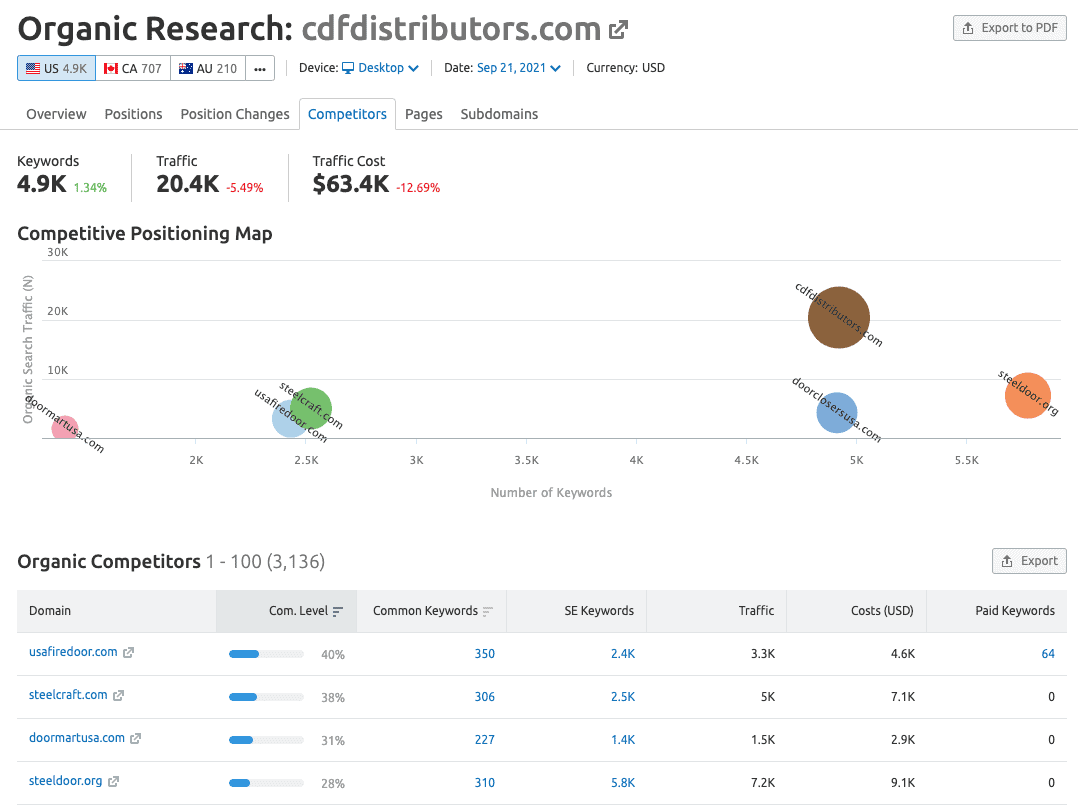Click the 40% competition level bar
This screenshot has height=809, width=1078.
point(266,654)
